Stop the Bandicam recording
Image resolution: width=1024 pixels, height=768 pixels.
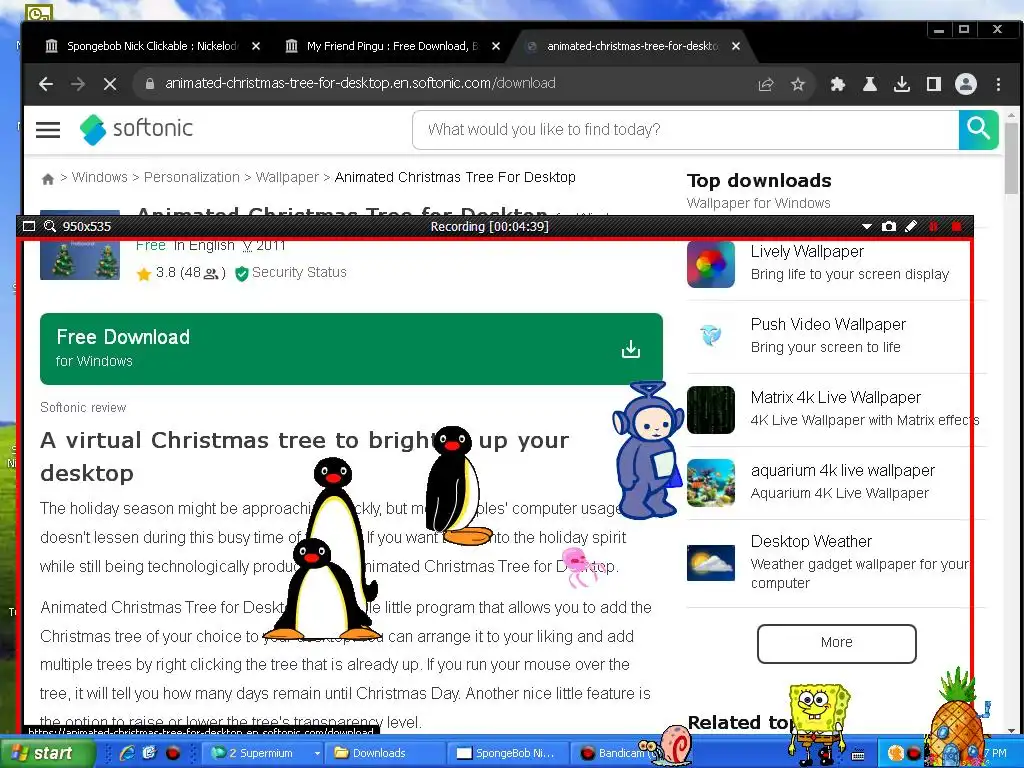tap(956, 226)
